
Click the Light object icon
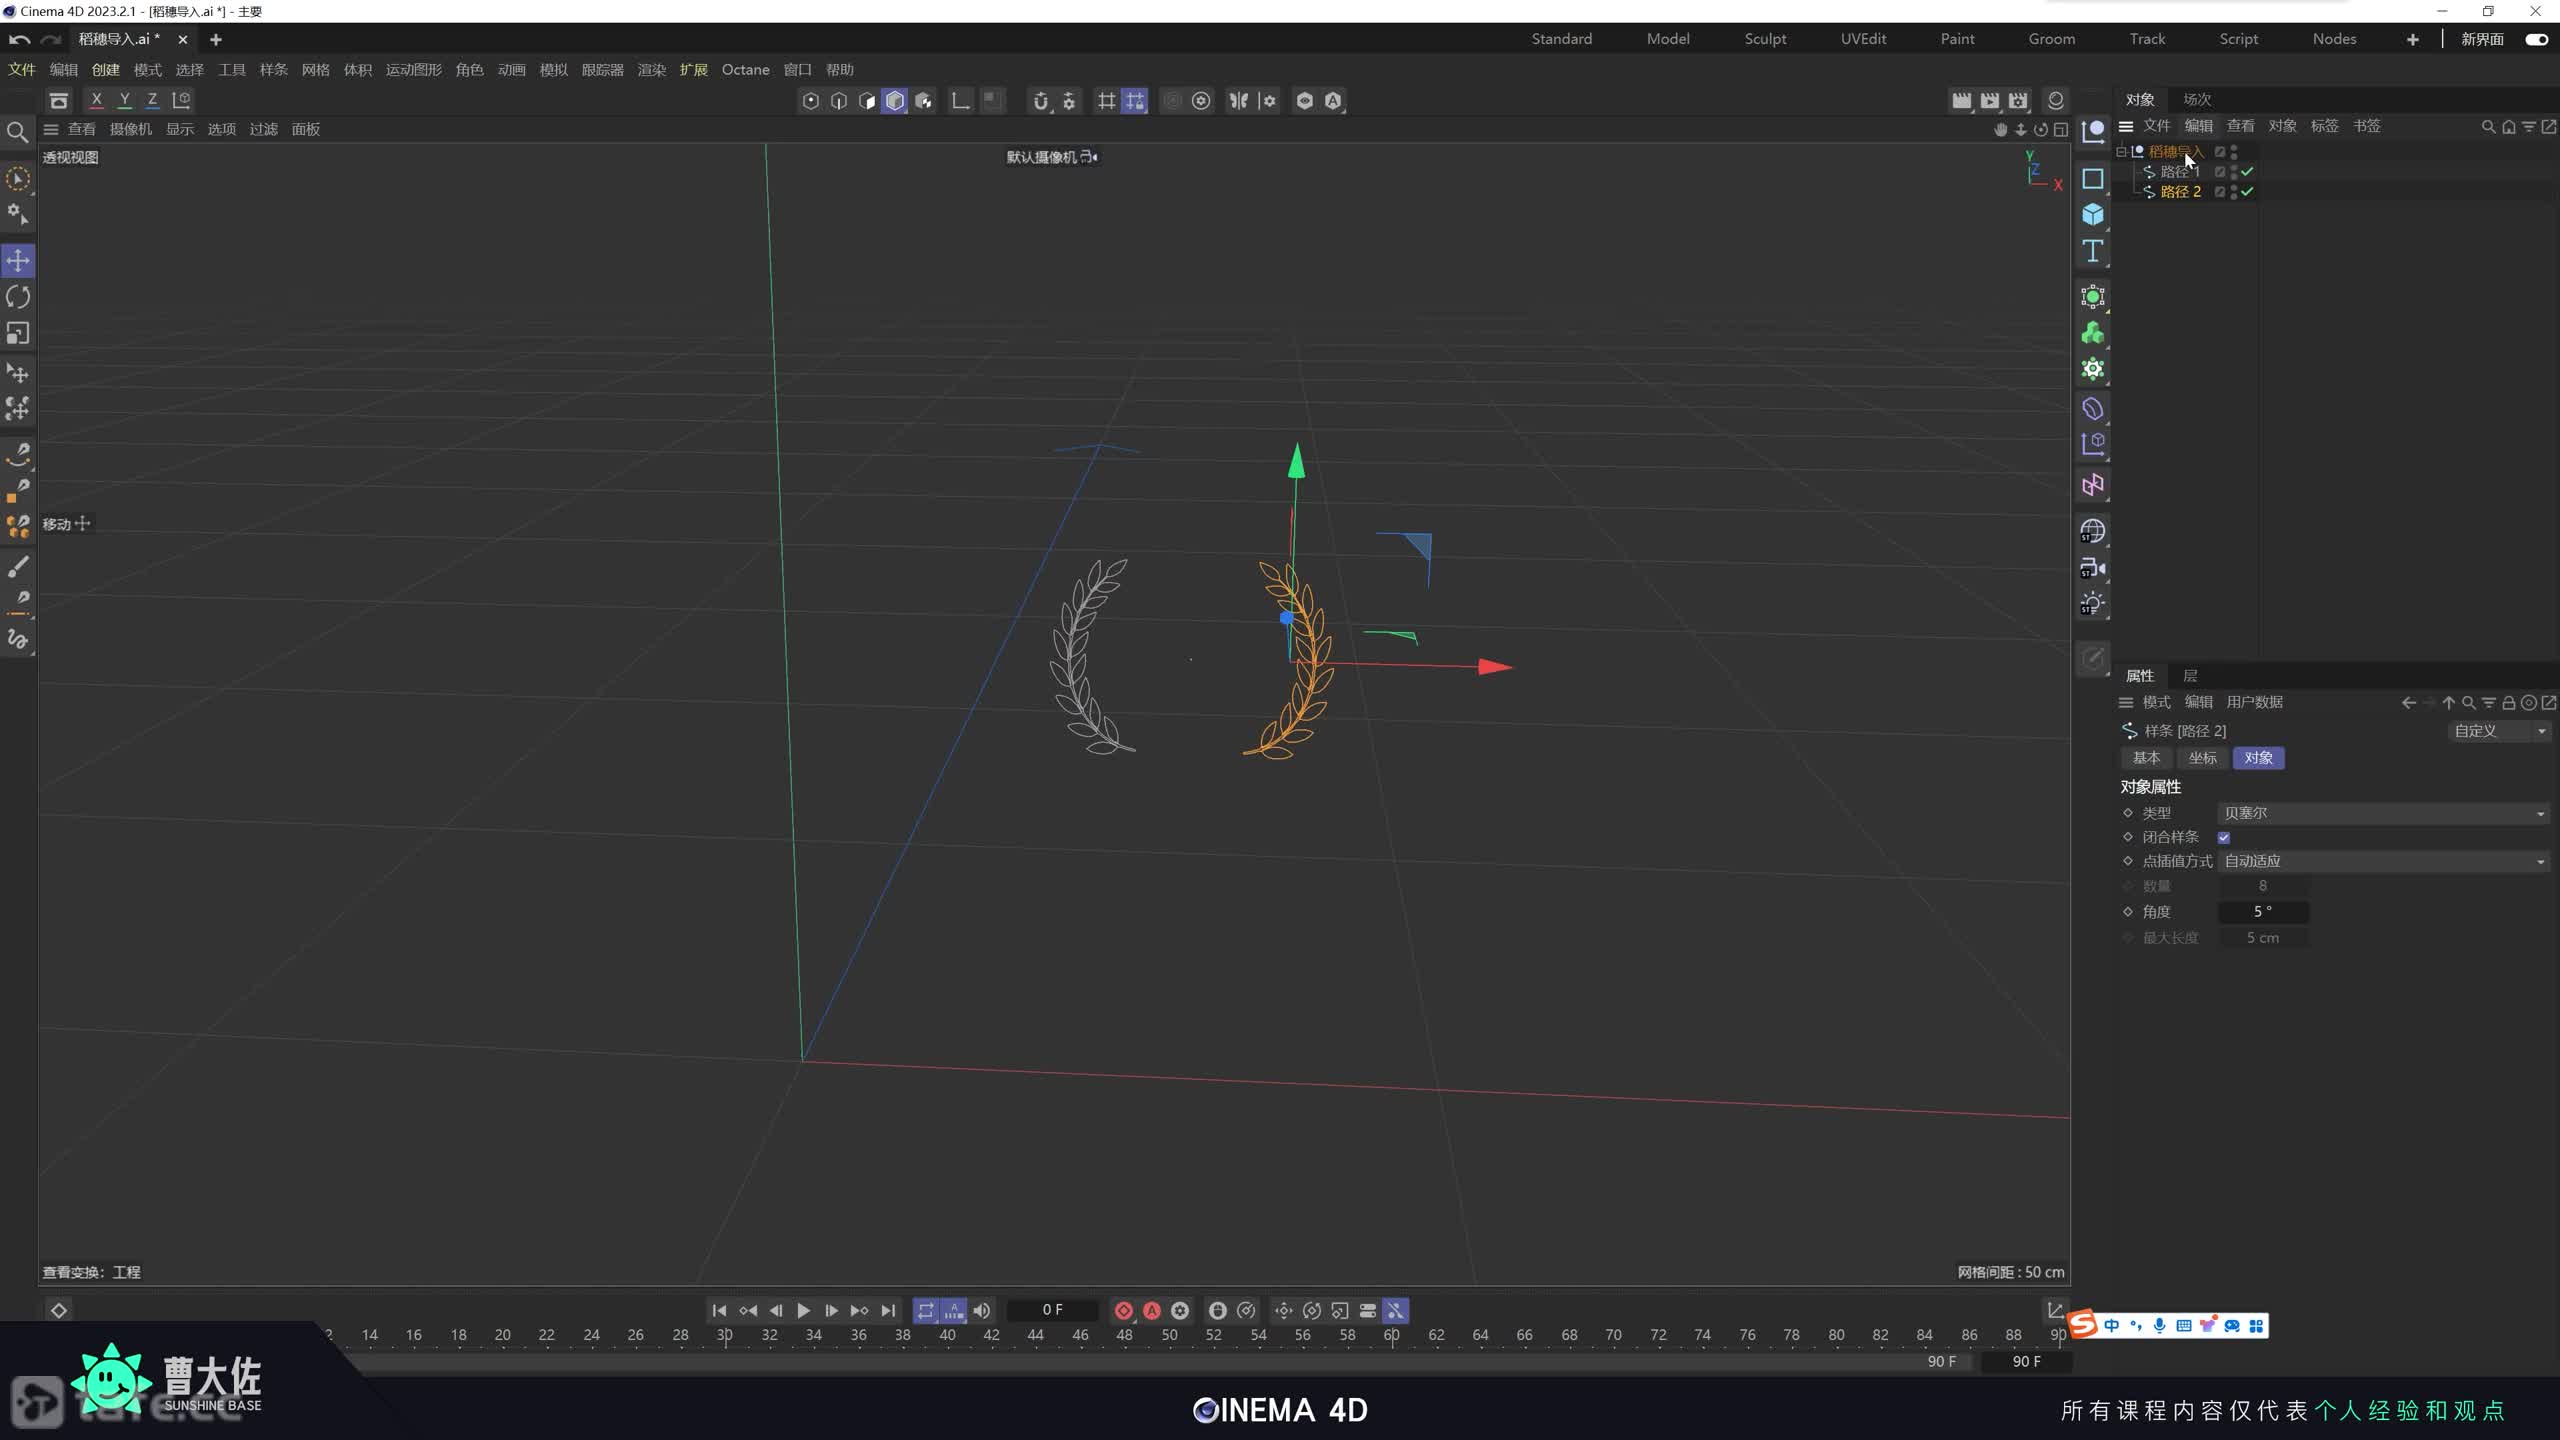pos(2092,604)
